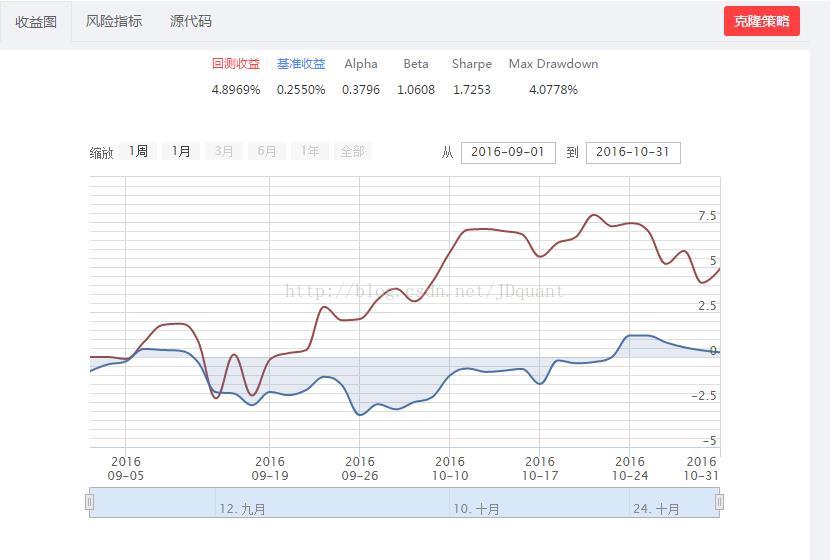Open the 风险指标 tab
This screenshot has height=560, width=830.
pos(114,21)
